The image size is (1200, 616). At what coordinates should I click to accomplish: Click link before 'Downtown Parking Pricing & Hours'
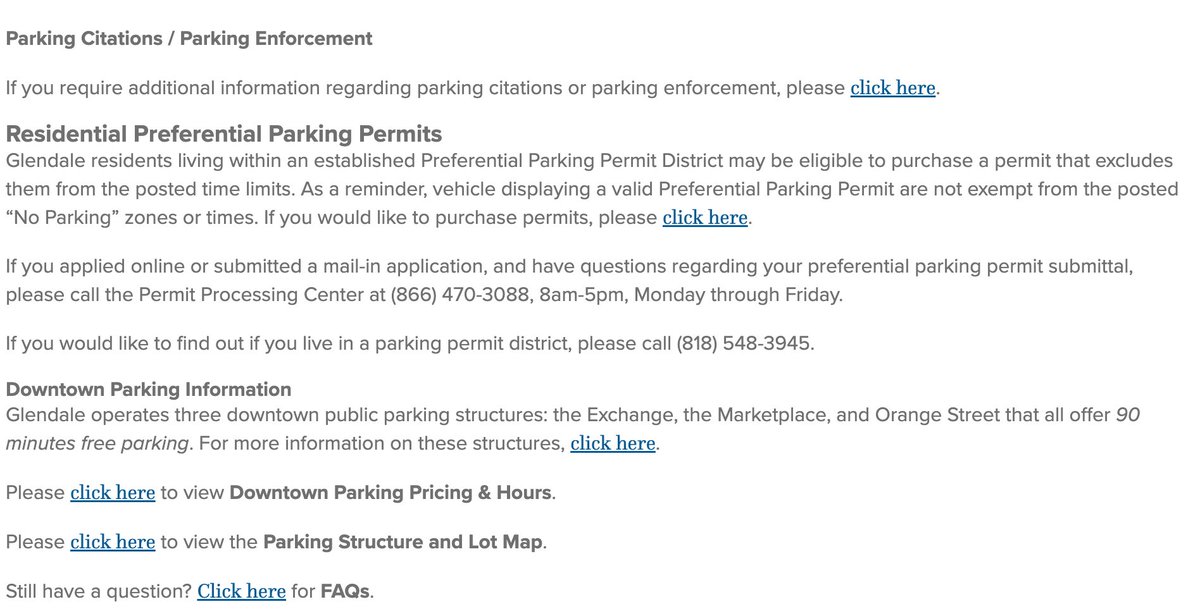pyautogui.click(x=112, y=493)
